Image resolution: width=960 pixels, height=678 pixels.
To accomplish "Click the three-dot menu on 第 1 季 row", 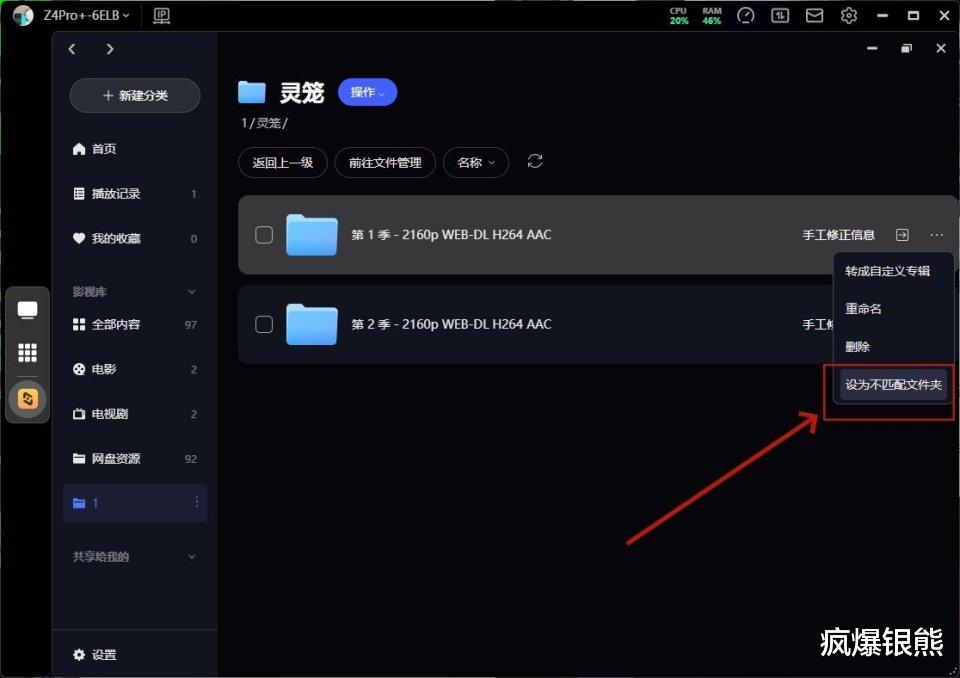I will pos(936,235).
